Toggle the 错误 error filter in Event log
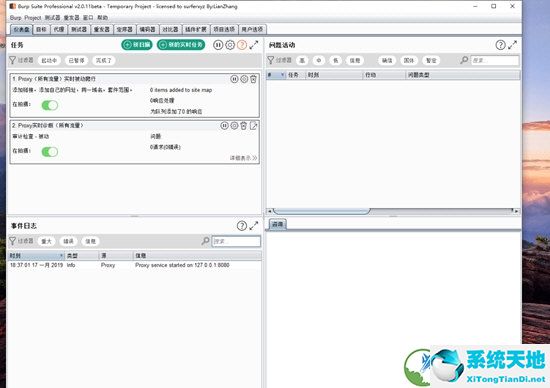Screen dimensions: 550x388 click(x=68, y=241)
